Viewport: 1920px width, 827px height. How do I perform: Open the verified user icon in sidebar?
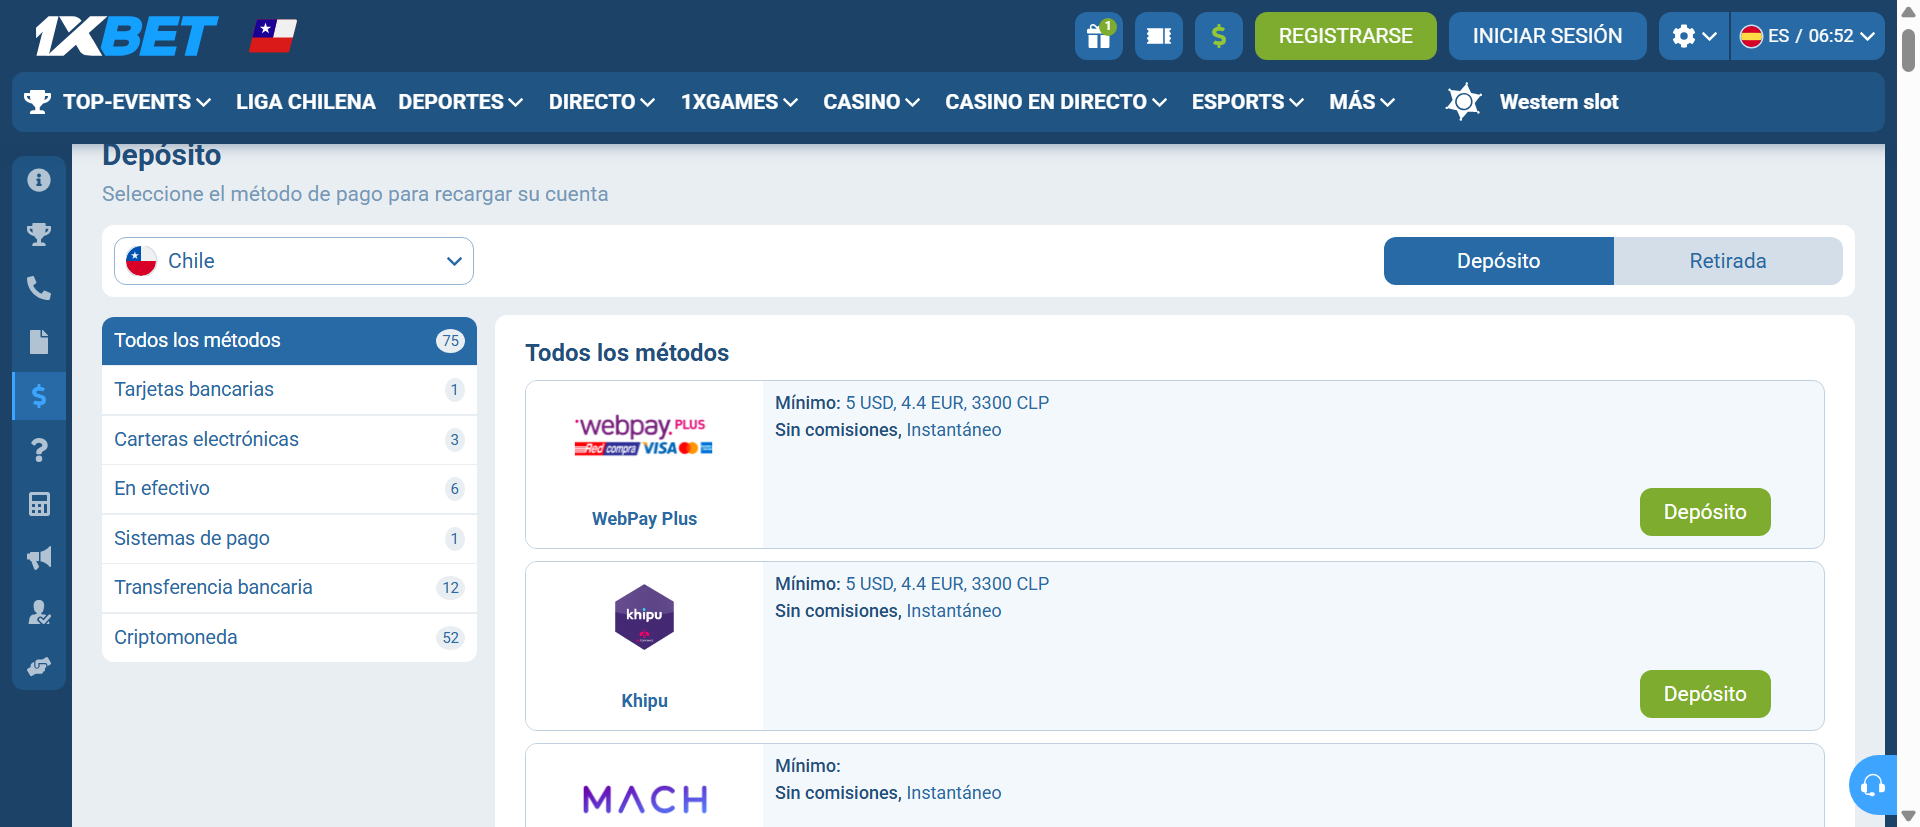coord(39,612)
